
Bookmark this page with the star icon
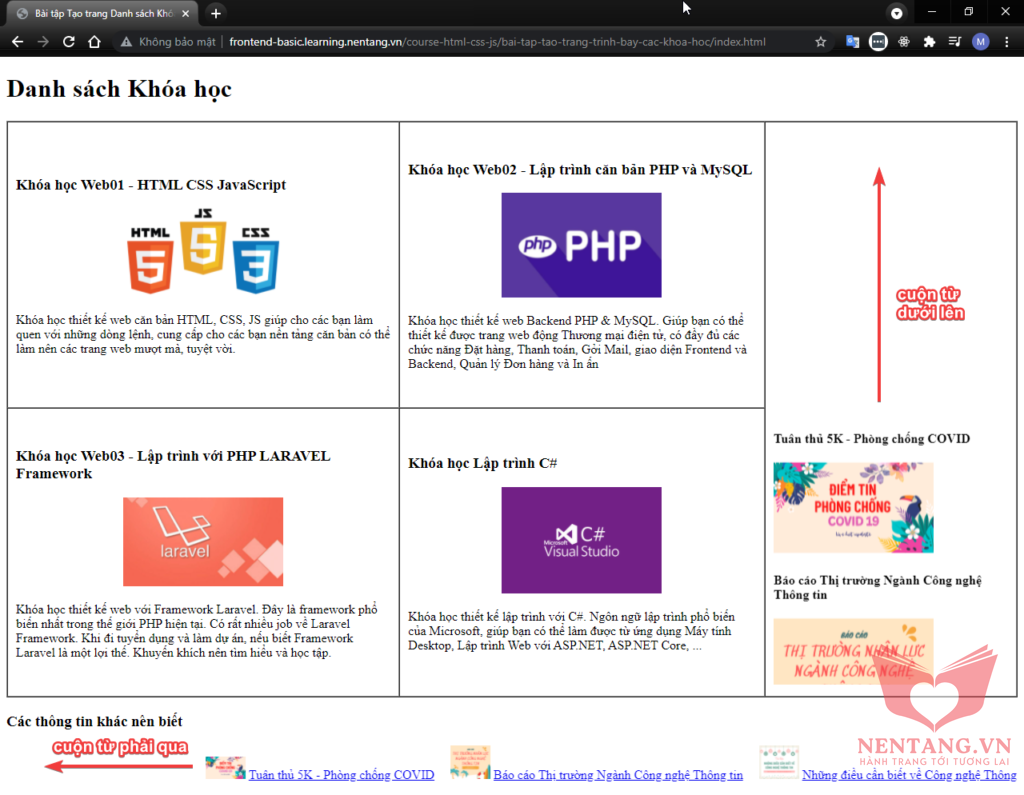pos(821,42)
